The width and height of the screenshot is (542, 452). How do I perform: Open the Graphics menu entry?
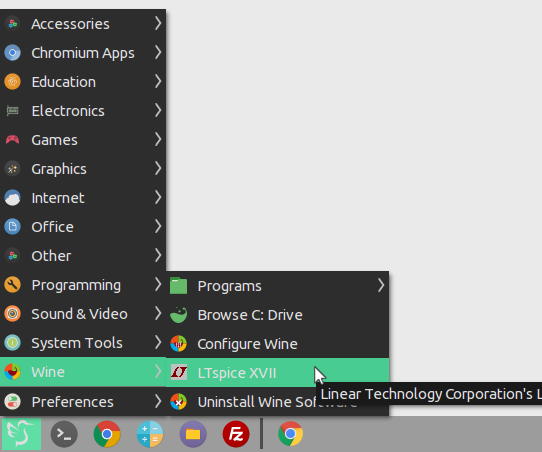[83, 169]
